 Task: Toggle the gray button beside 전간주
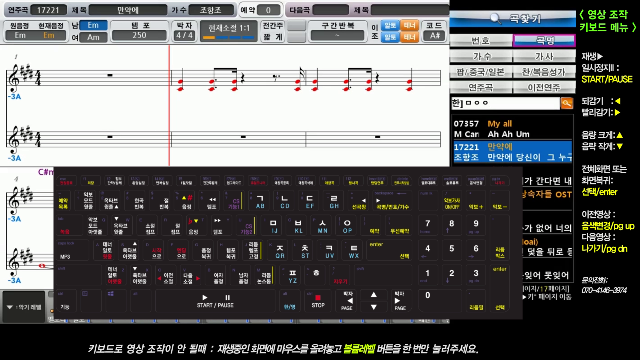coord(296,25)
